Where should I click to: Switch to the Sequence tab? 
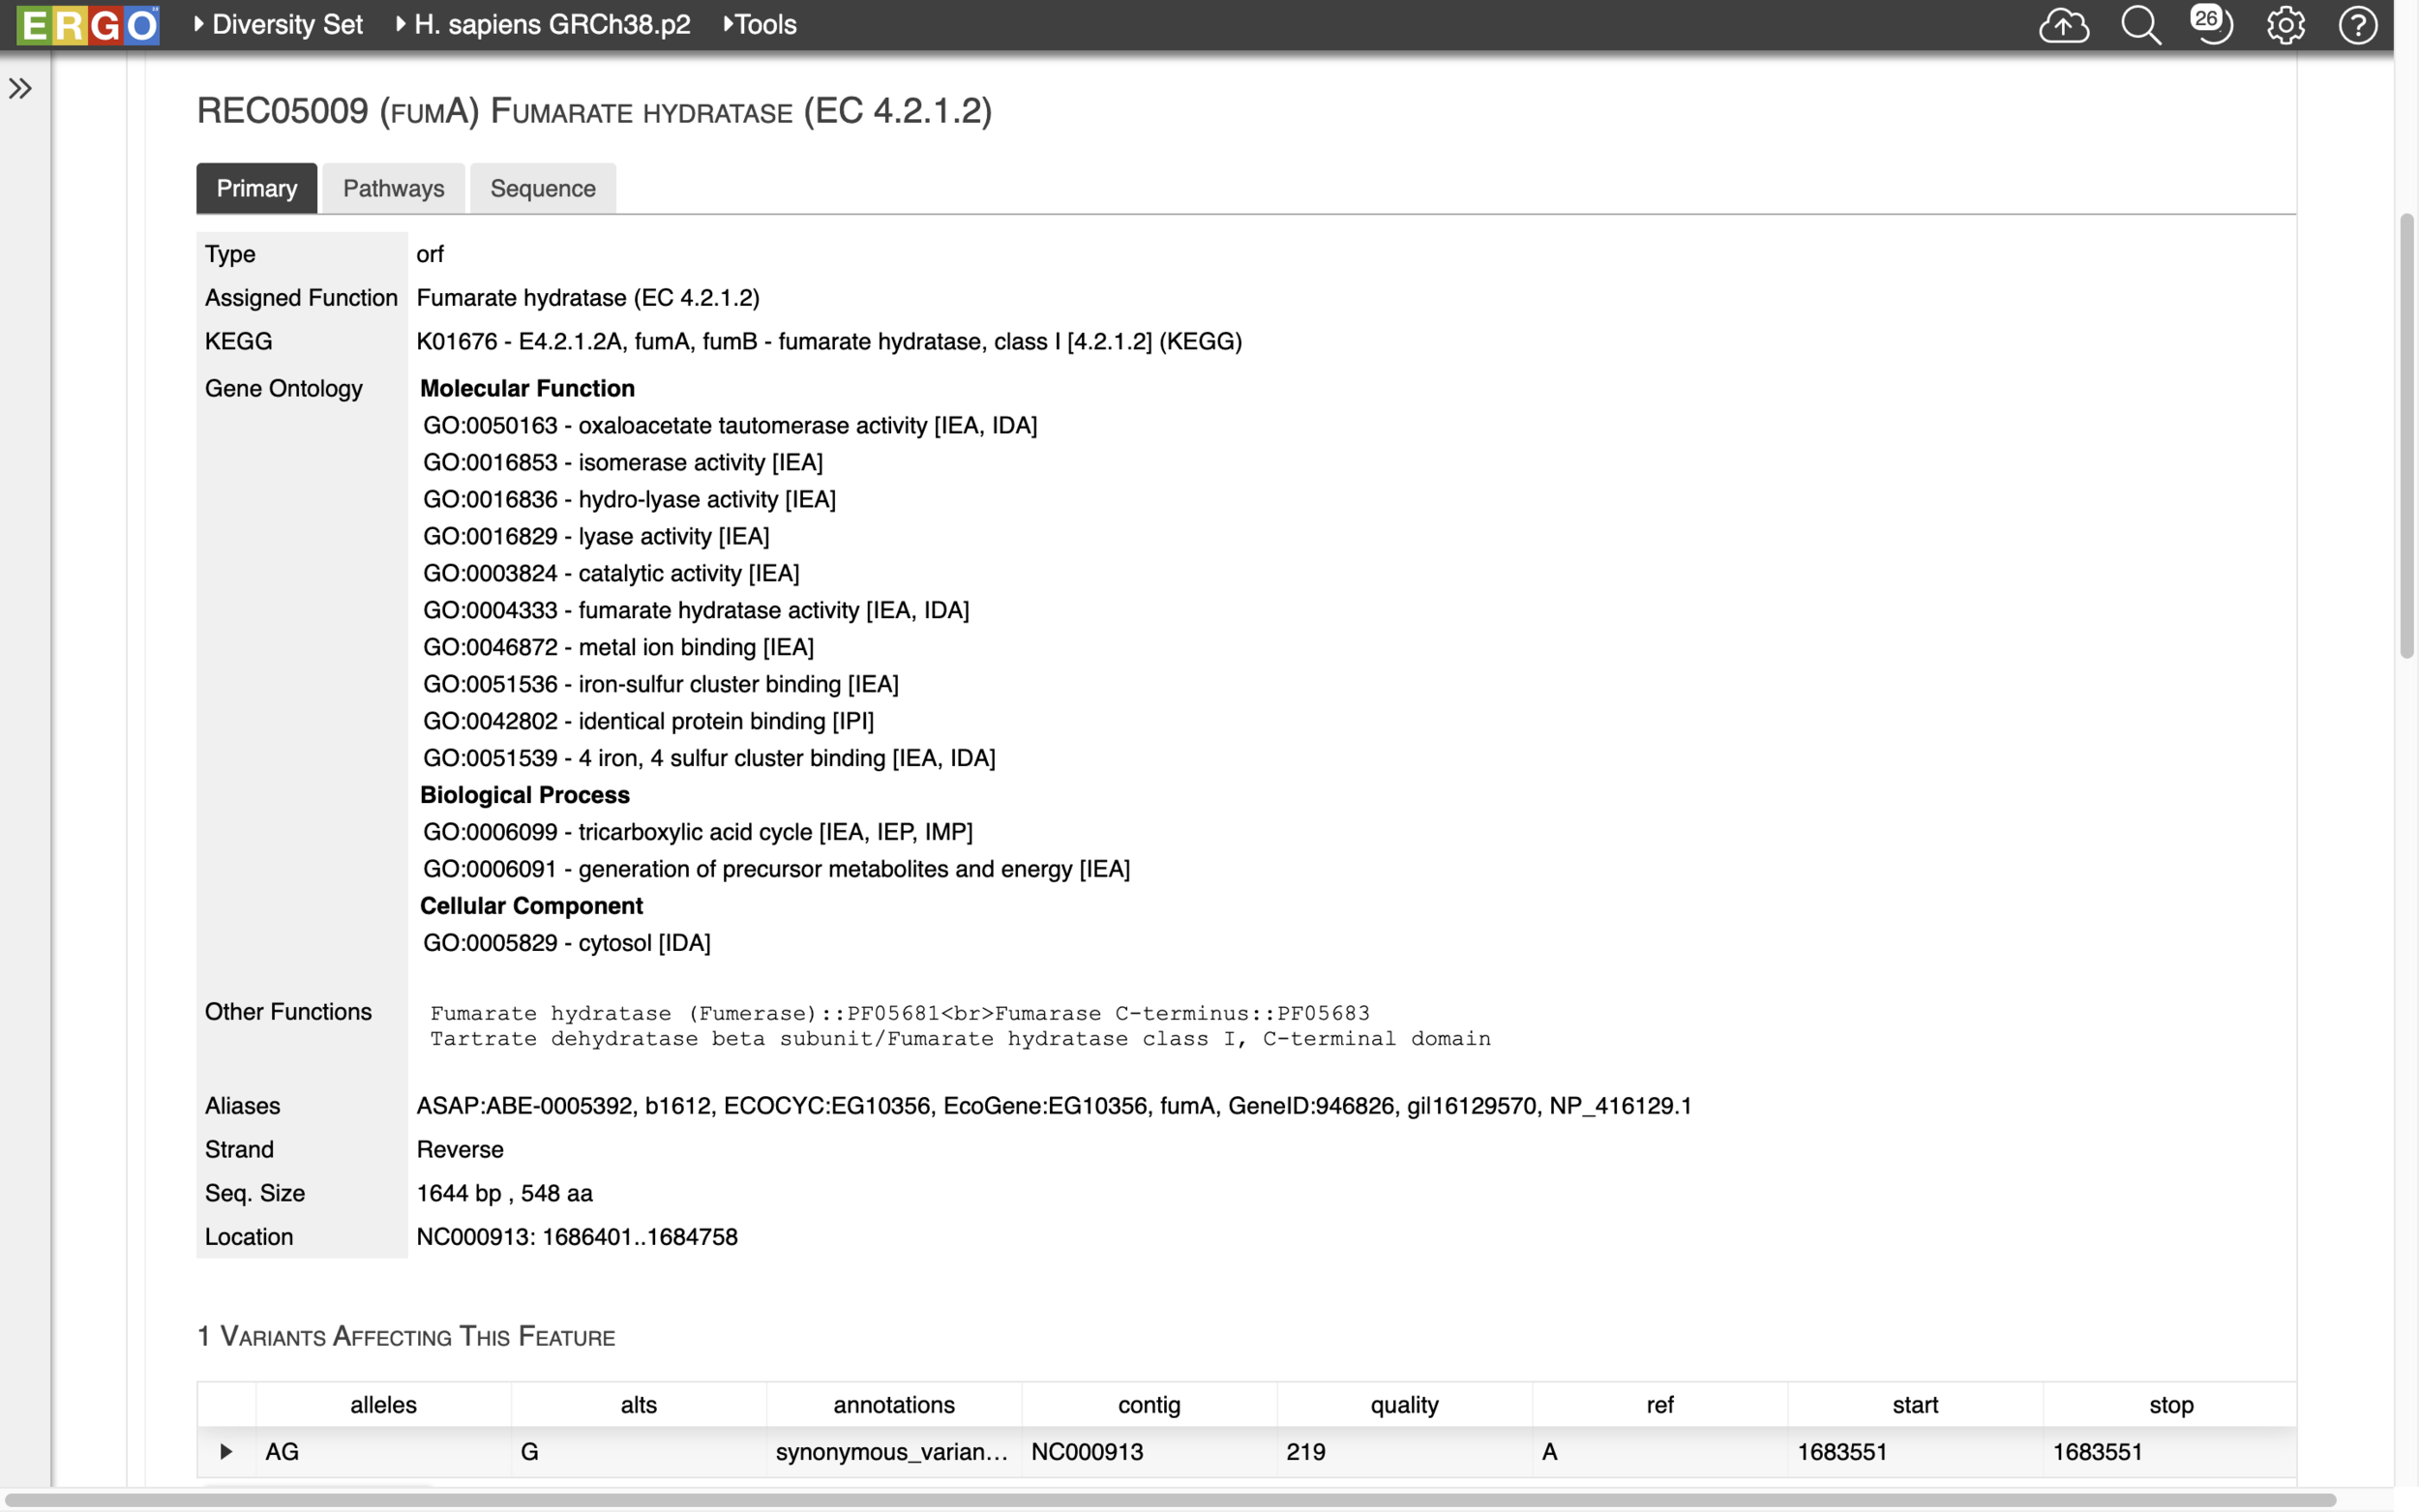click(x=542, y=188)
